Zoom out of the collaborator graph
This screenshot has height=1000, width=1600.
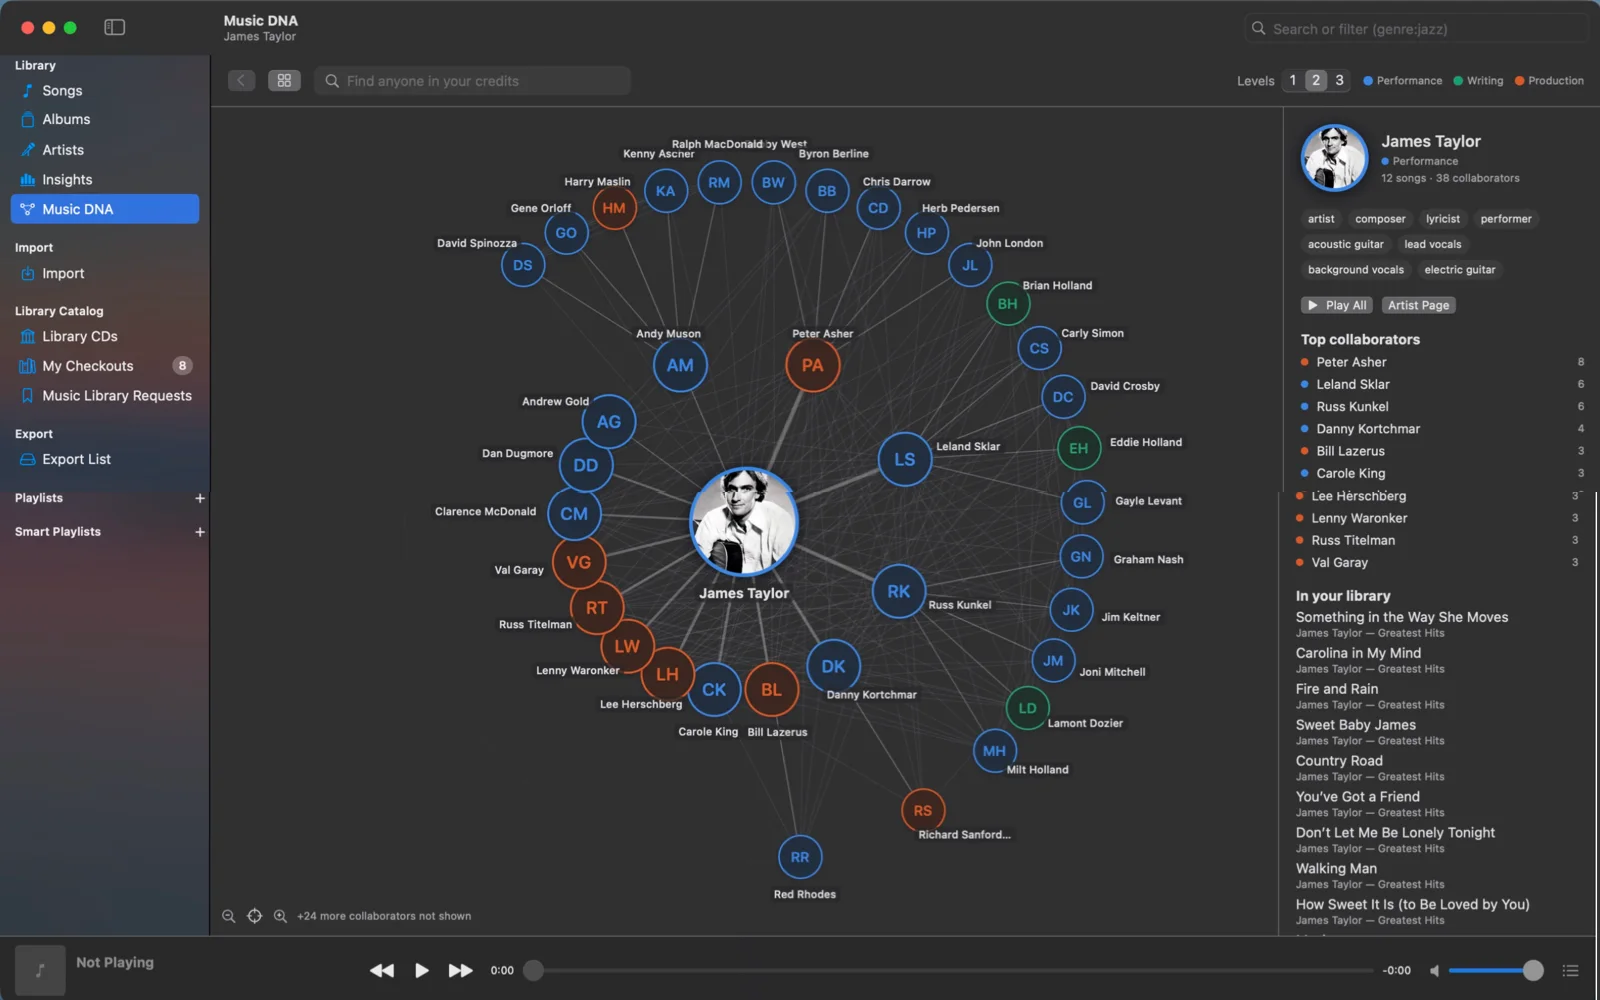tap(229, 916)
